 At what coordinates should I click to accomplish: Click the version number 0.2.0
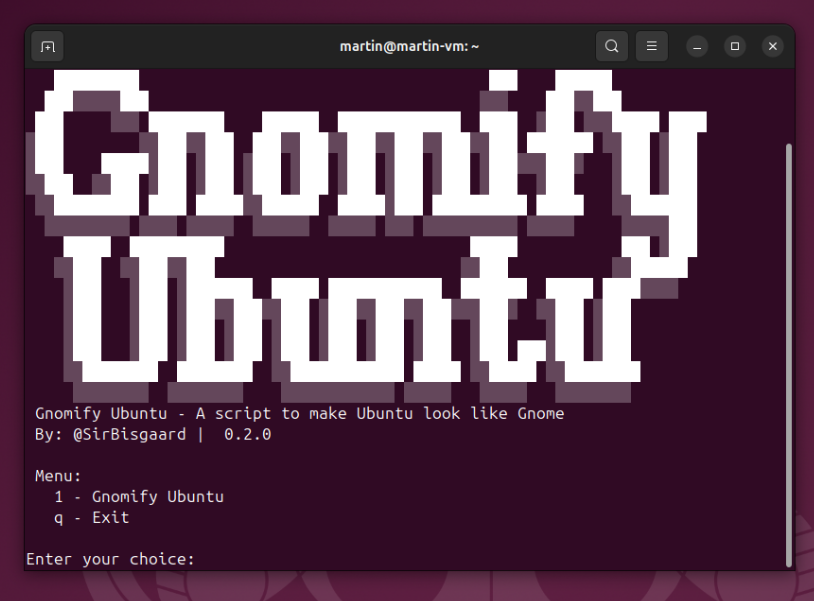(x=247, y=434)
